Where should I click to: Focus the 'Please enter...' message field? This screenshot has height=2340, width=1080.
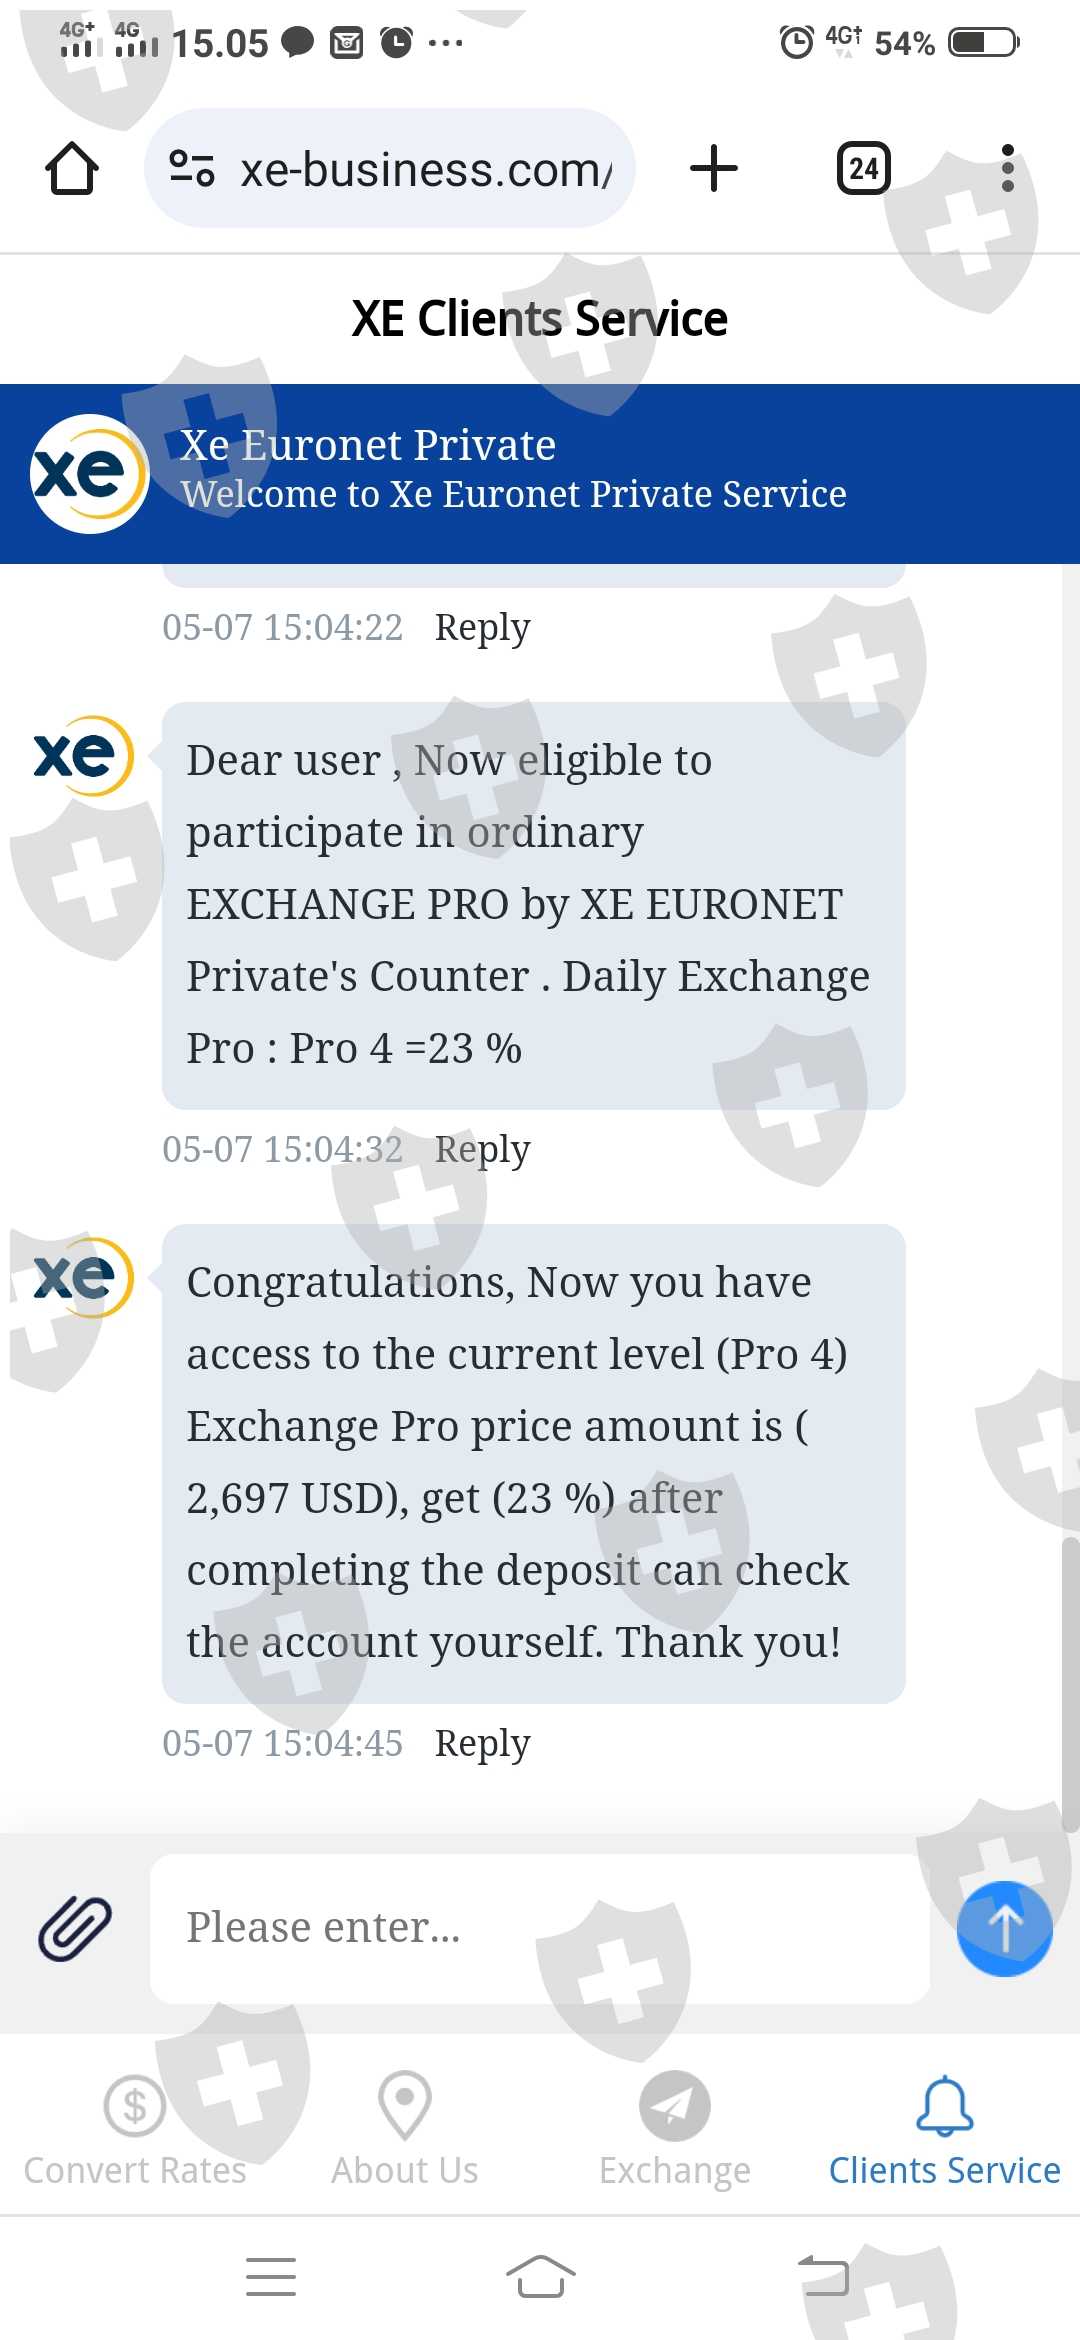click(x=540, y=1928)
